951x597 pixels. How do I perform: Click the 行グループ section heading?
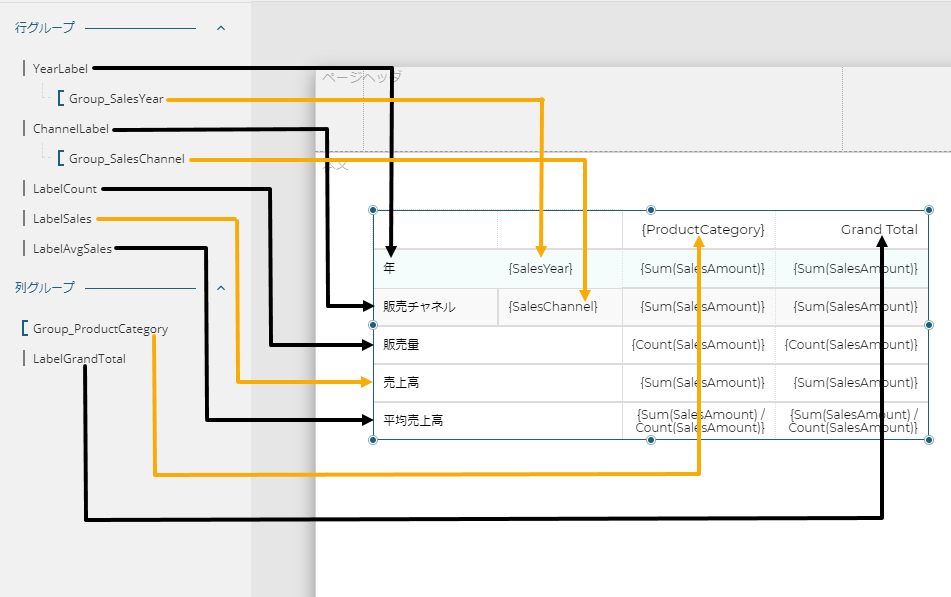pos(44,27)
